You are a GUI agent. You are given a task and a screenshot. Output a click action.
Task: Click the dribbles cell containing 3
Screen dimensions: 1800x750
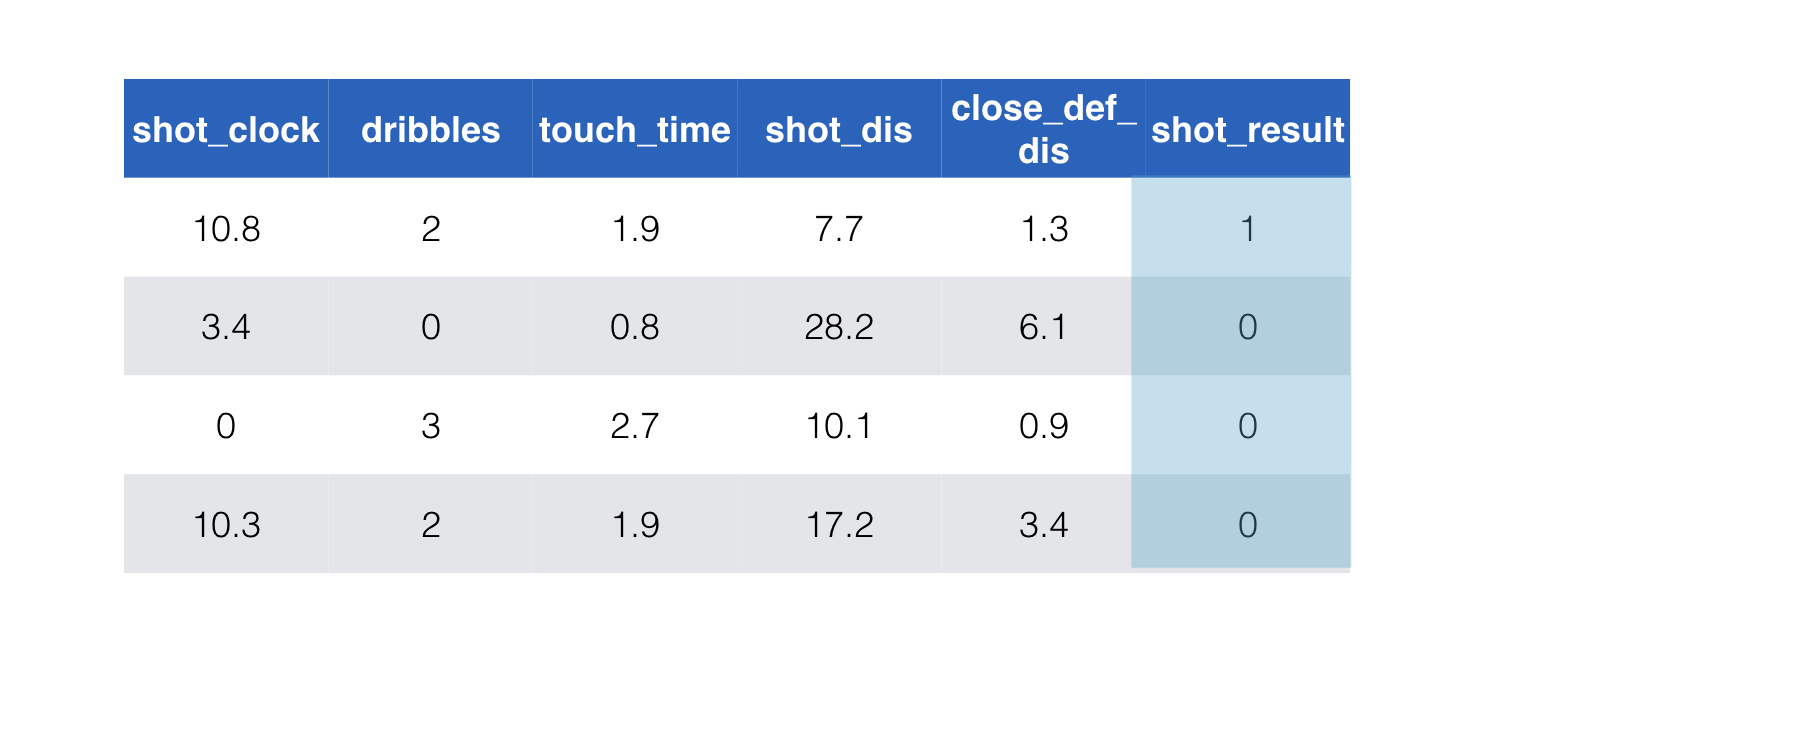tap(430, 426)
